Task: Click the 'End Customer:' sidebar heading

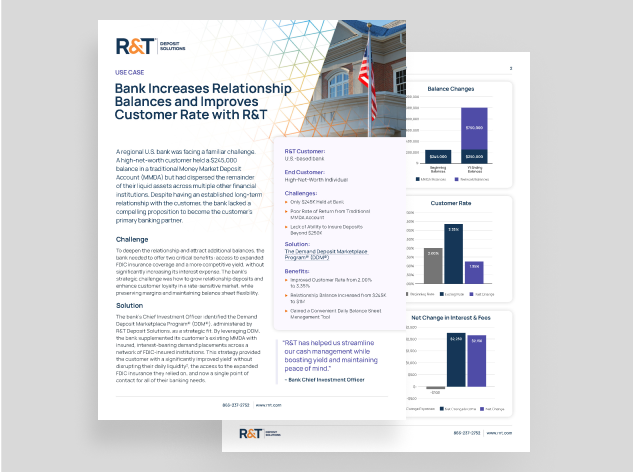Action: 304,172
